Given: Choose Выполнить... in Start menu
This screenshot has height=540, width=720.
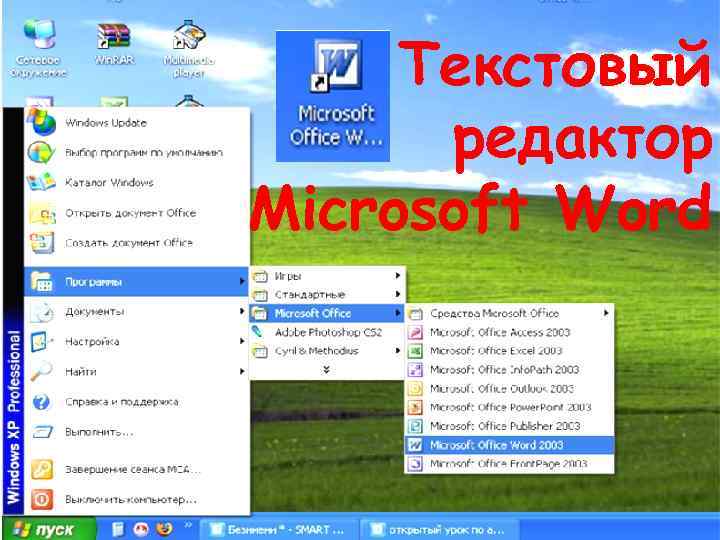Looking at the screenshot, I should point(137,432).
